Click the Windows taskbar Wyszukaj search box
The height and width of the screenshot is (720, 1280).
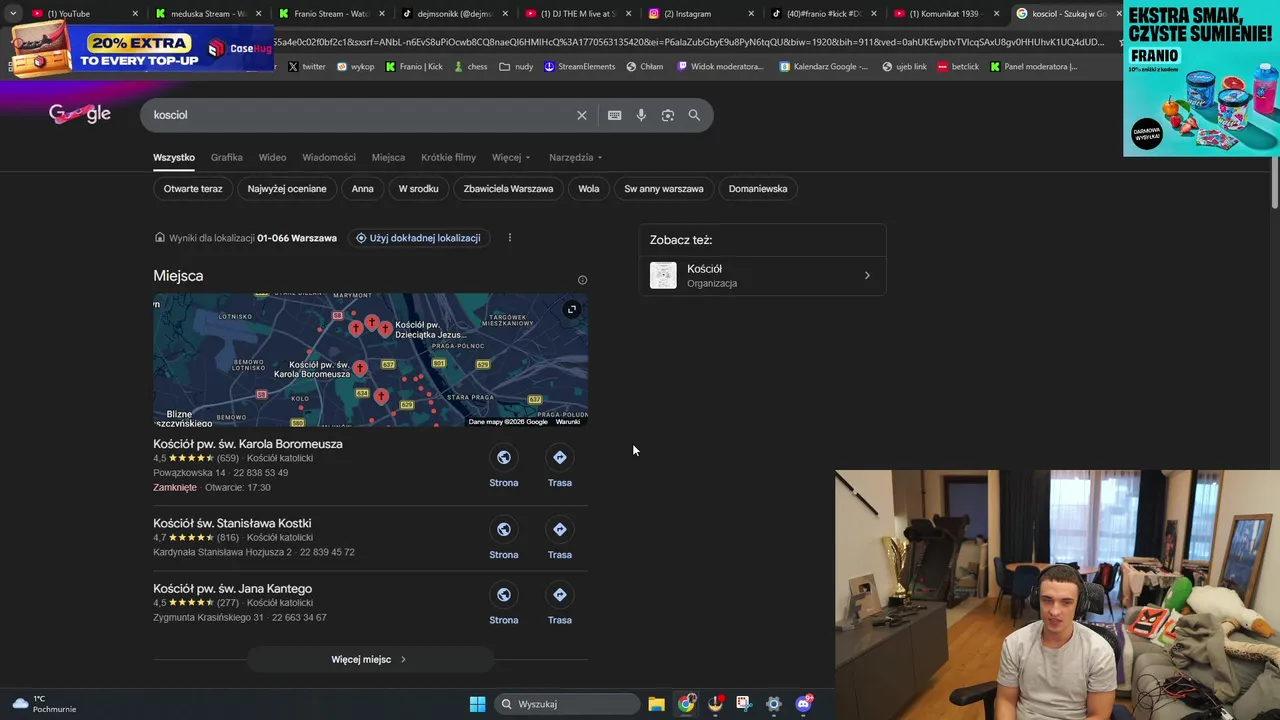[x=568, y=704]
